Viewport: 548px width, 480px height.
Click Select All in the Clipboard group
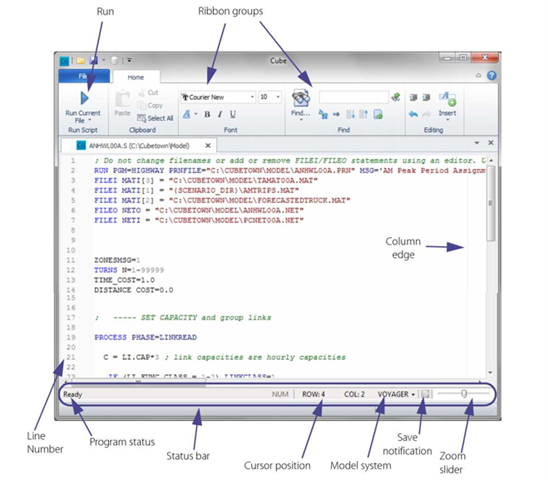155,118
